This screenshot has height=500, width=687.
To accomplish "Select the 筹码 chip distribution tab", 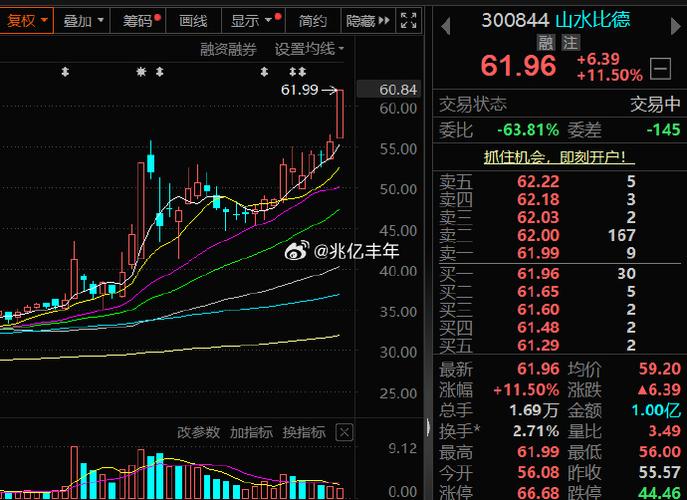I will coord(139,20).
